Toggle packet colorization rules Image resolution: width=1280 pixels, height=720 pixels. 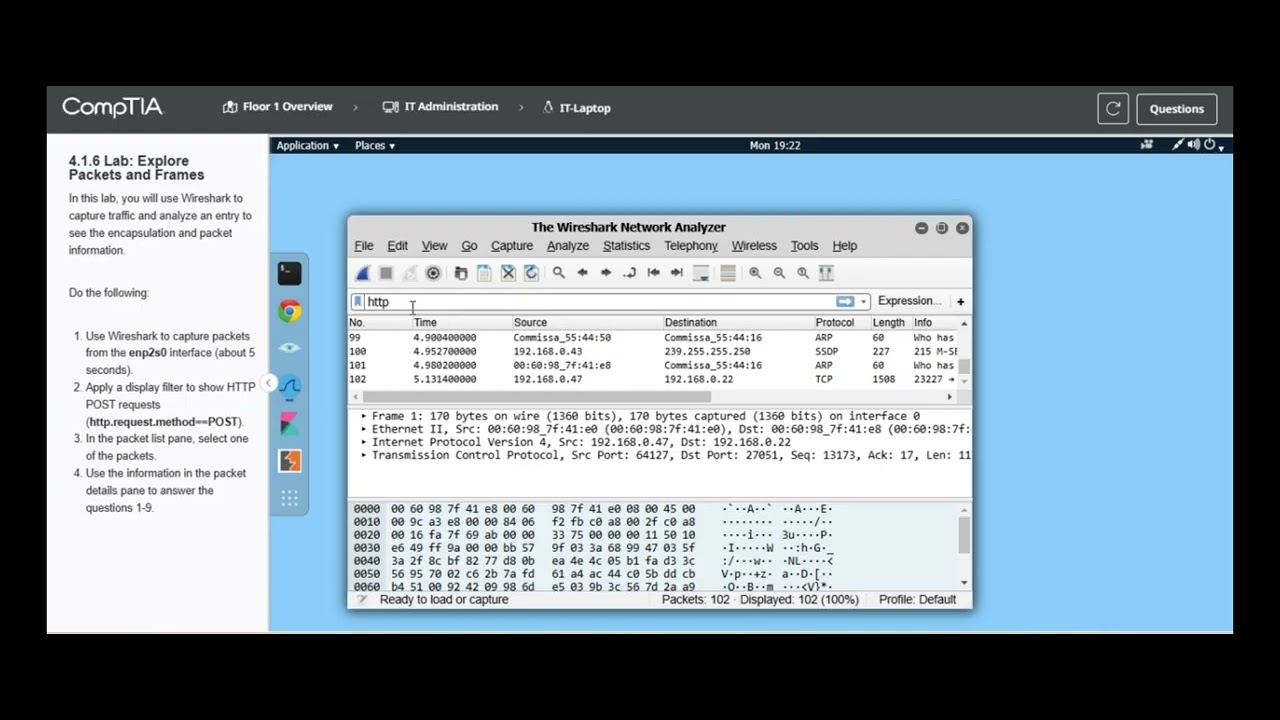(x=728, y=273)
